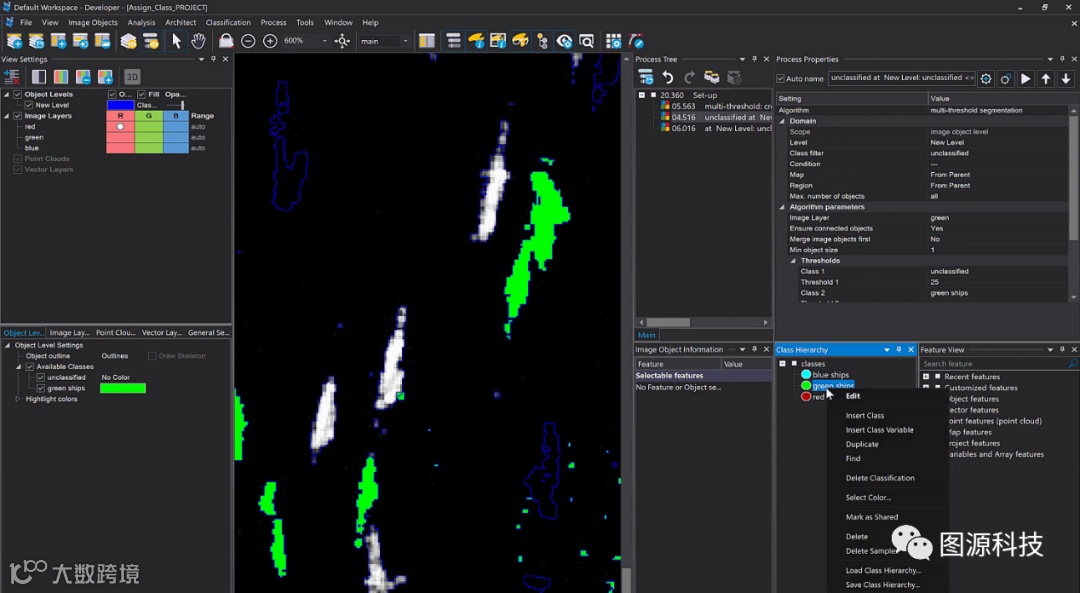
Task: Click the 3D view button
Action: click(132, 77)
